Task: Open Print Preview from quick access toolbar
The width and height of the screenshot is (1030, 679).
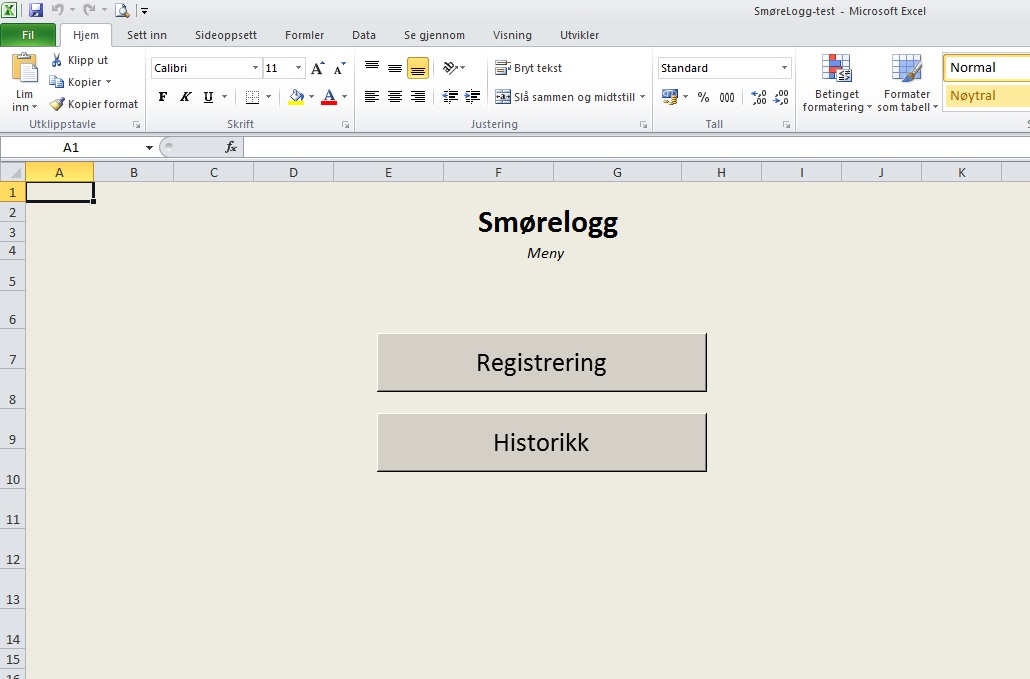Action: coord(122,10)
